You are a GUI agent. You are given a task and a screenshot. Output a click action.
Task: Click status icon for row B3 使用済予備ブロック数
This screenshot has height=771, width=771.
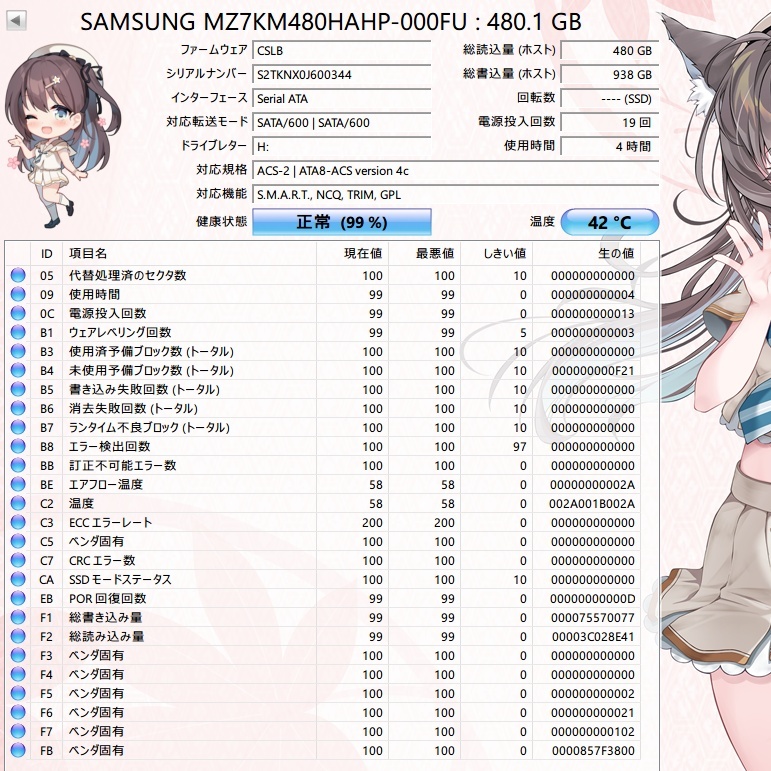[x=18, y=351]
